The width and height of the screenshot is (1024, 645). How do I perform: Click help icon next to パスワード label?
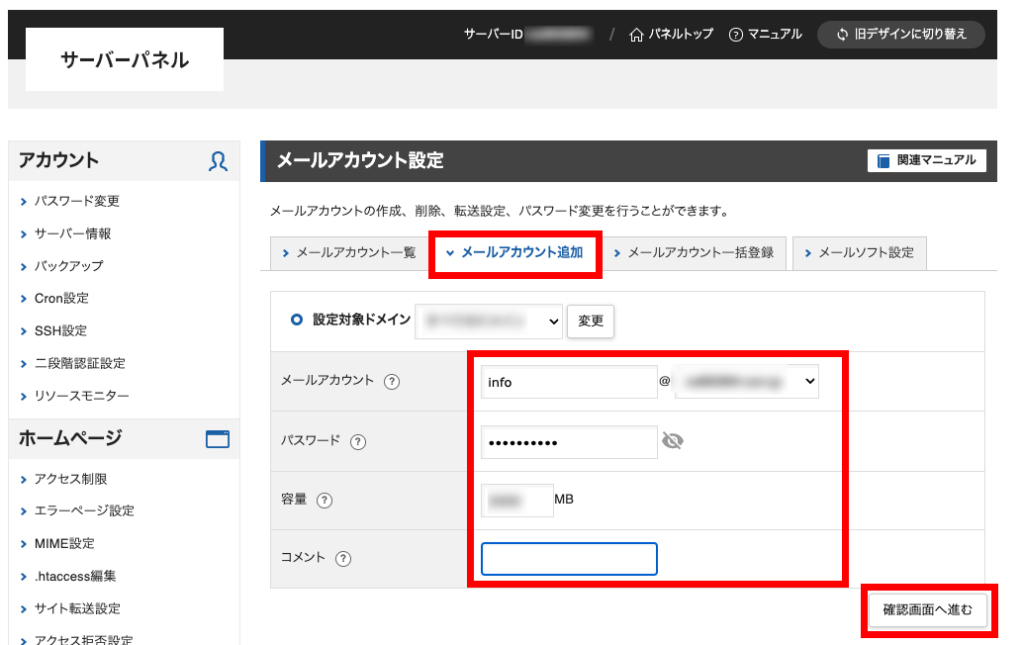pyautogui.click(x=358, y=442)
